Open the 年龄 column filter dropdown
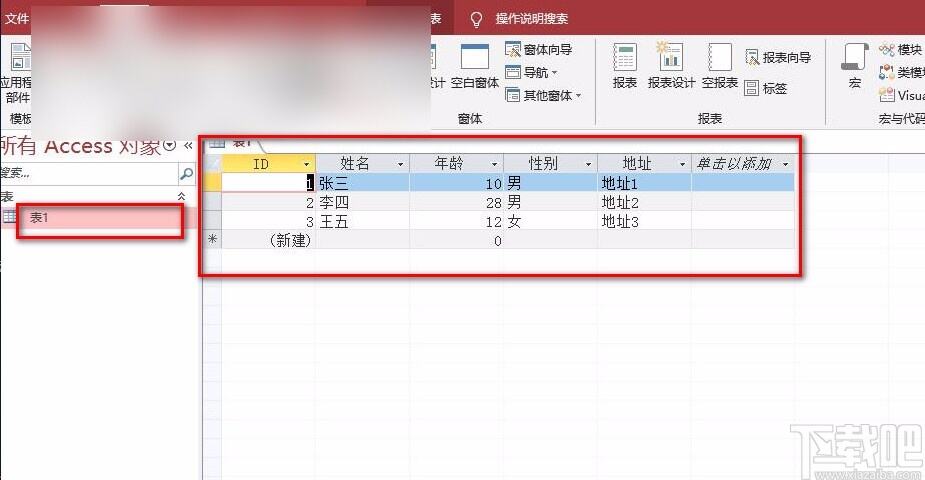The image size is (925, 480). click(x=494, y=164)
